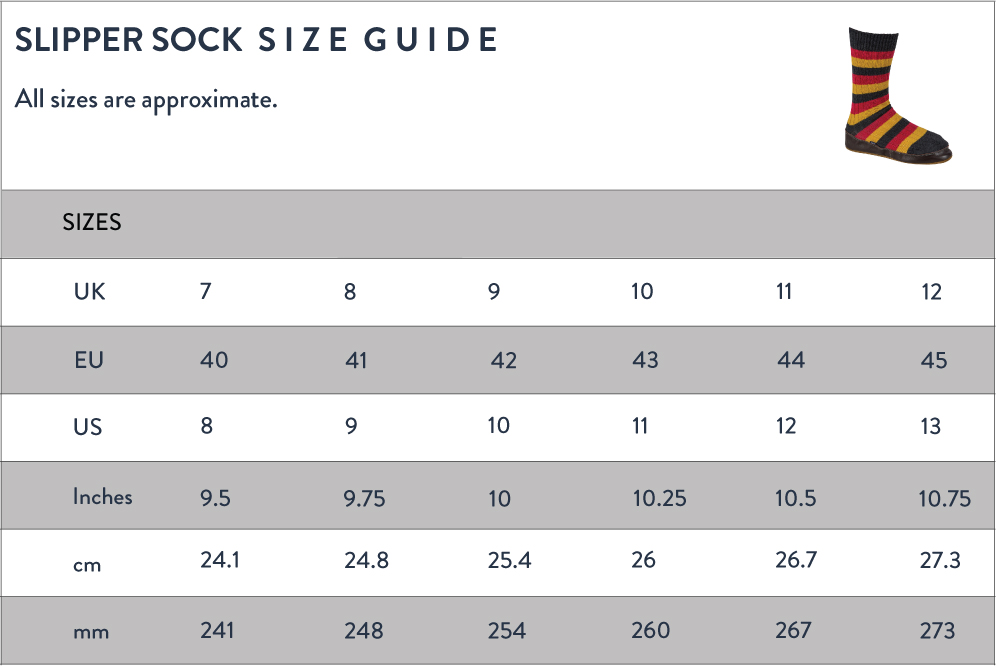The height and width of the screenshot is (666, 996).
Task: Select the SIZES header row label
Action: [91, 222]
